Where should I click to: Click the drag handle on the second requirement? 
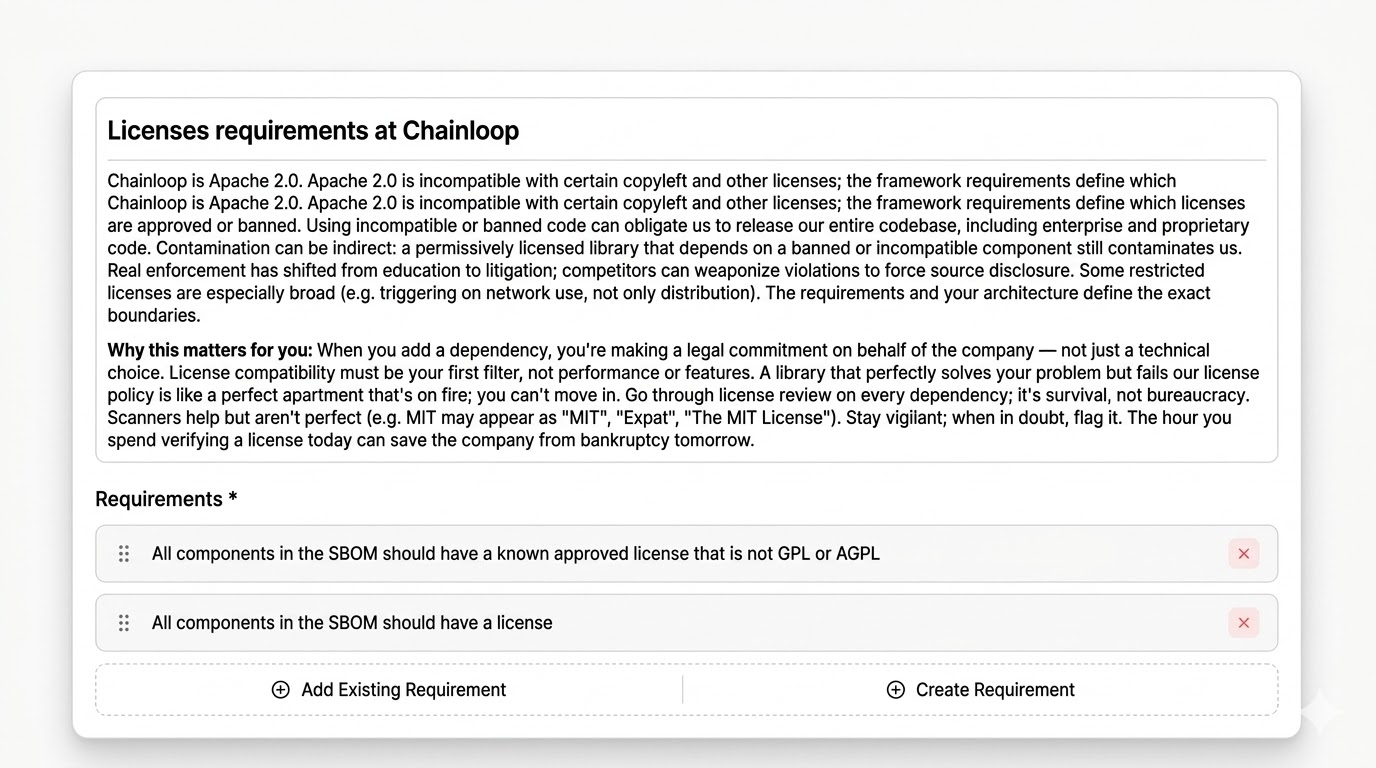(123, 622)
